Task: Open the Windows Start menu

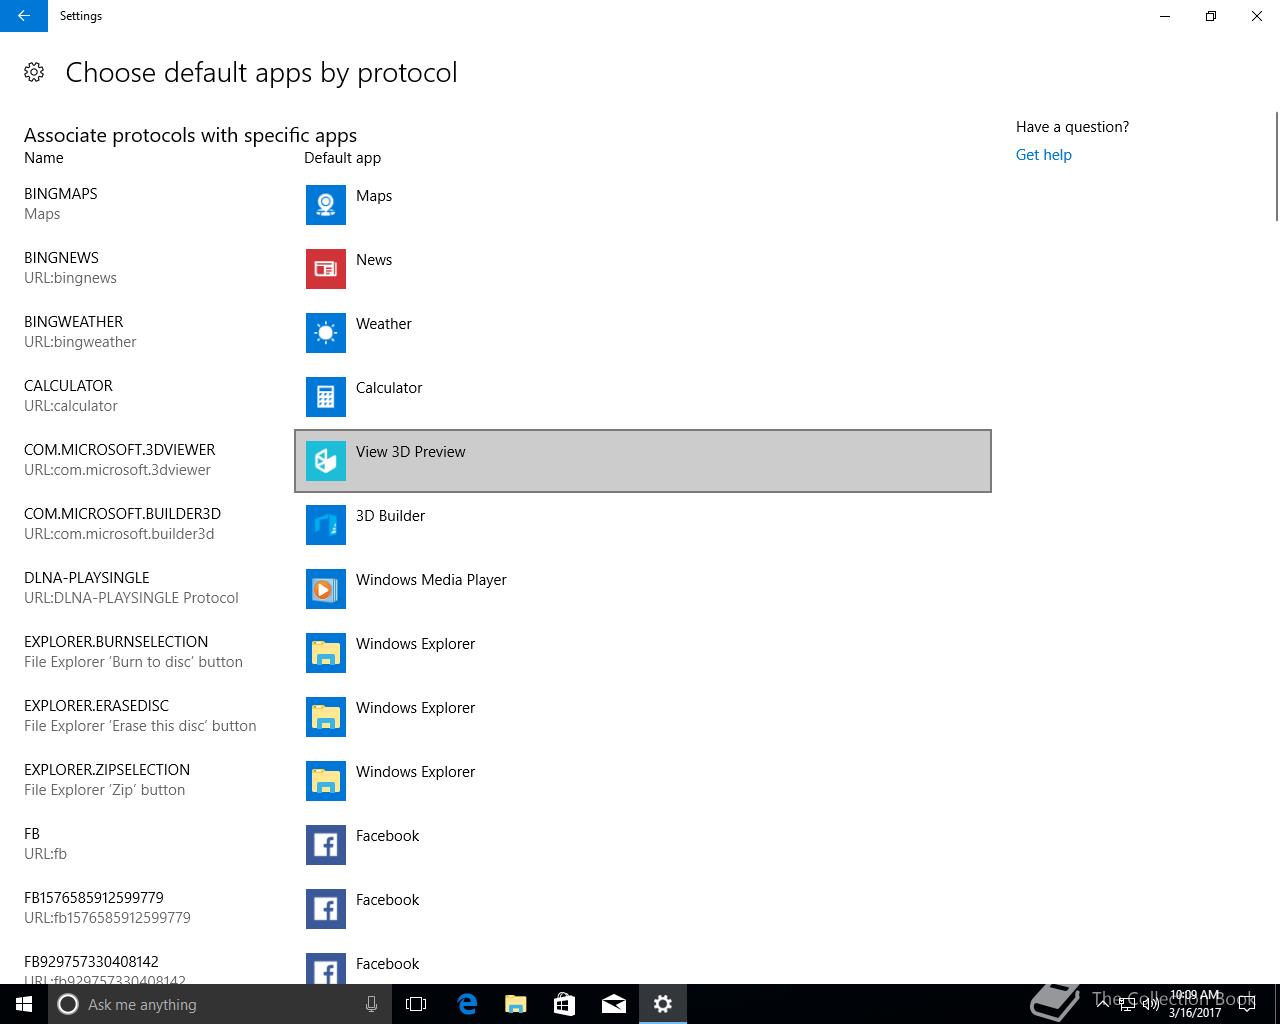Action: point(24,1004)
